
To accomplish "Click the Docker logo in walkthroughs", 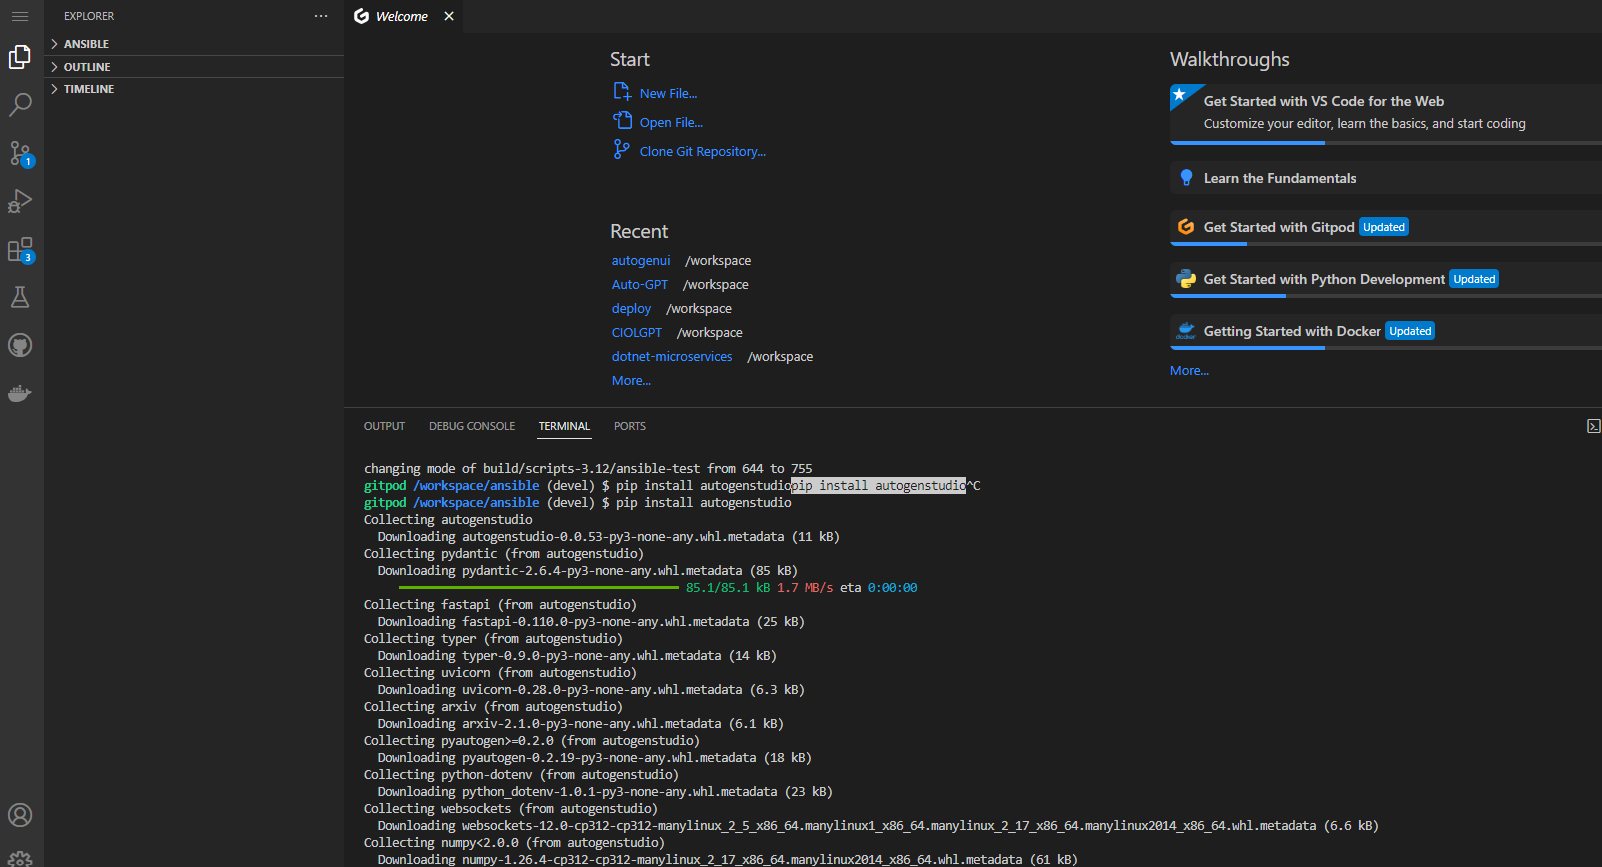I will tap(1186, 331).
